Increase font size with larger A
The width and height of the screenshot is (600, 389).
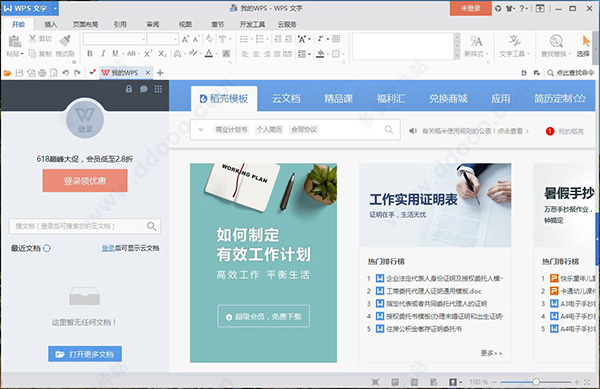coord(185,39)
